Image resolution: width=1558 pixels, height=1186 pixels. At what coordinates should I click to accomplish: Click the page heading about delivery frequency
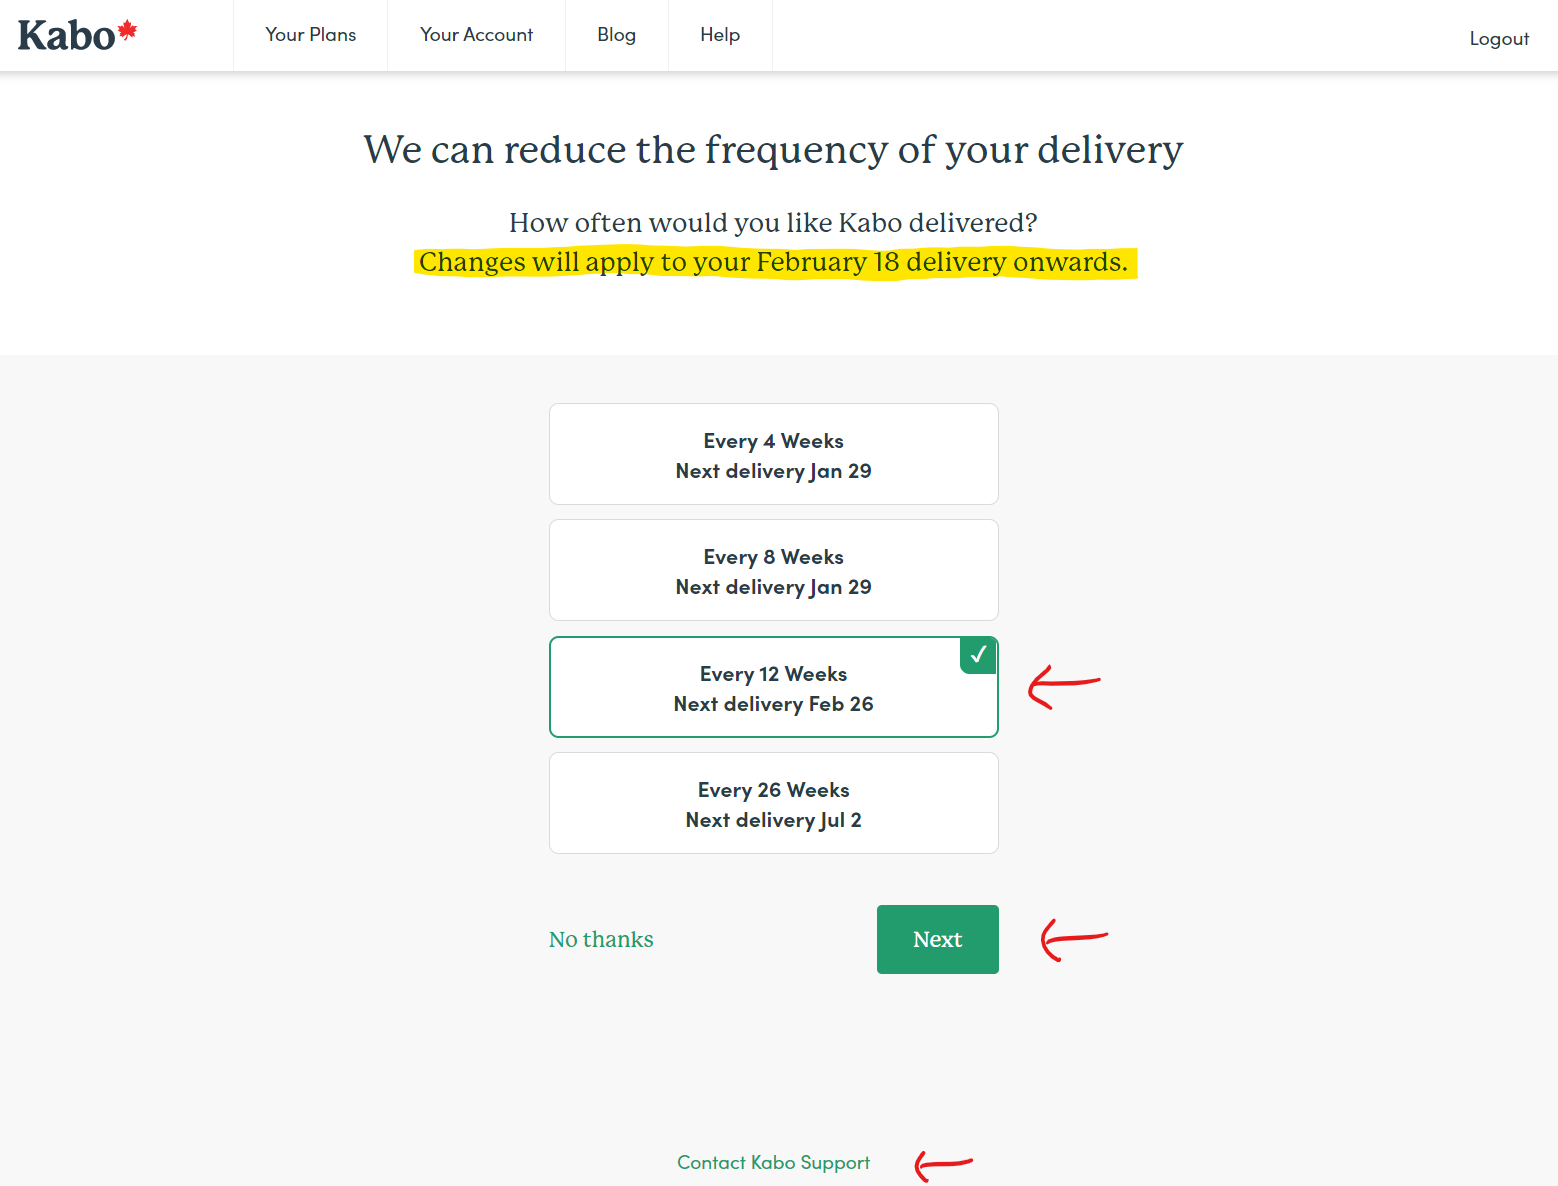[x=773, y=150]
